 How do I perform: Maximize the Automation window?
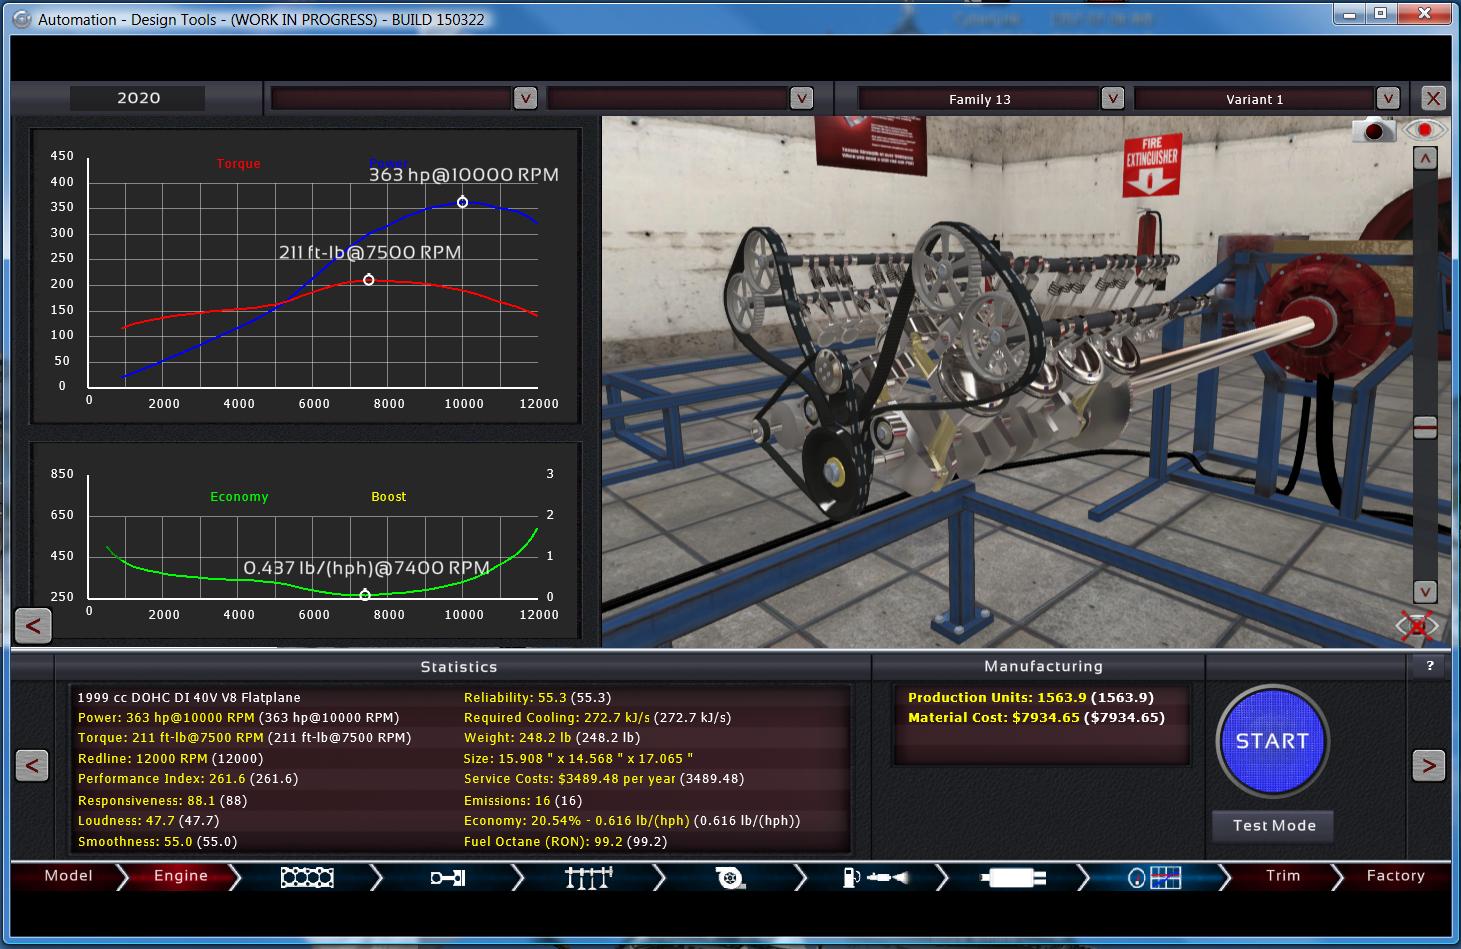[1380, 13]
